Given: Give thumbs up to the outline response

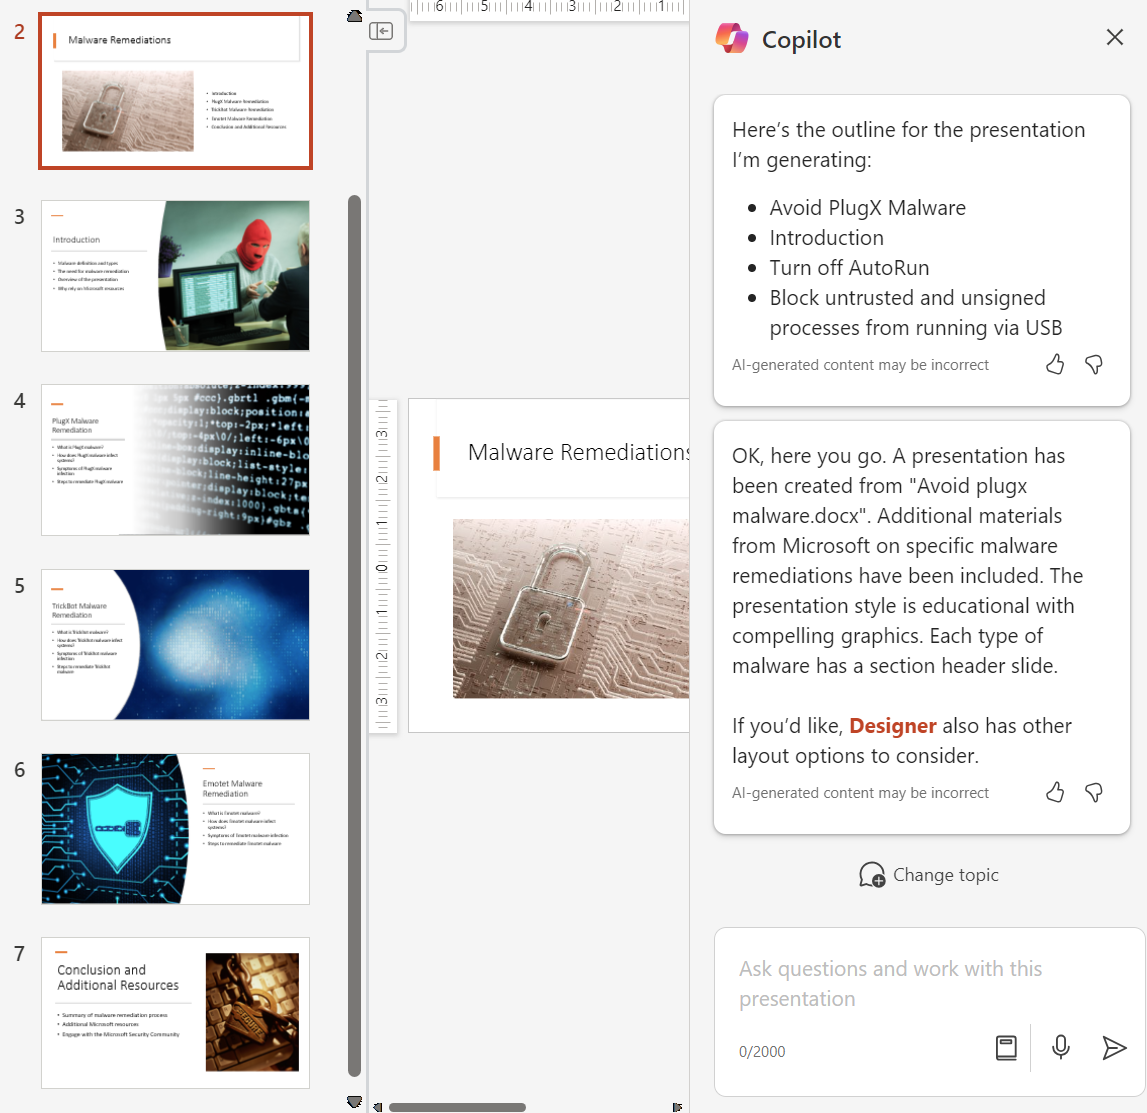Looking at the screenshot, I should pos(1054,364).
